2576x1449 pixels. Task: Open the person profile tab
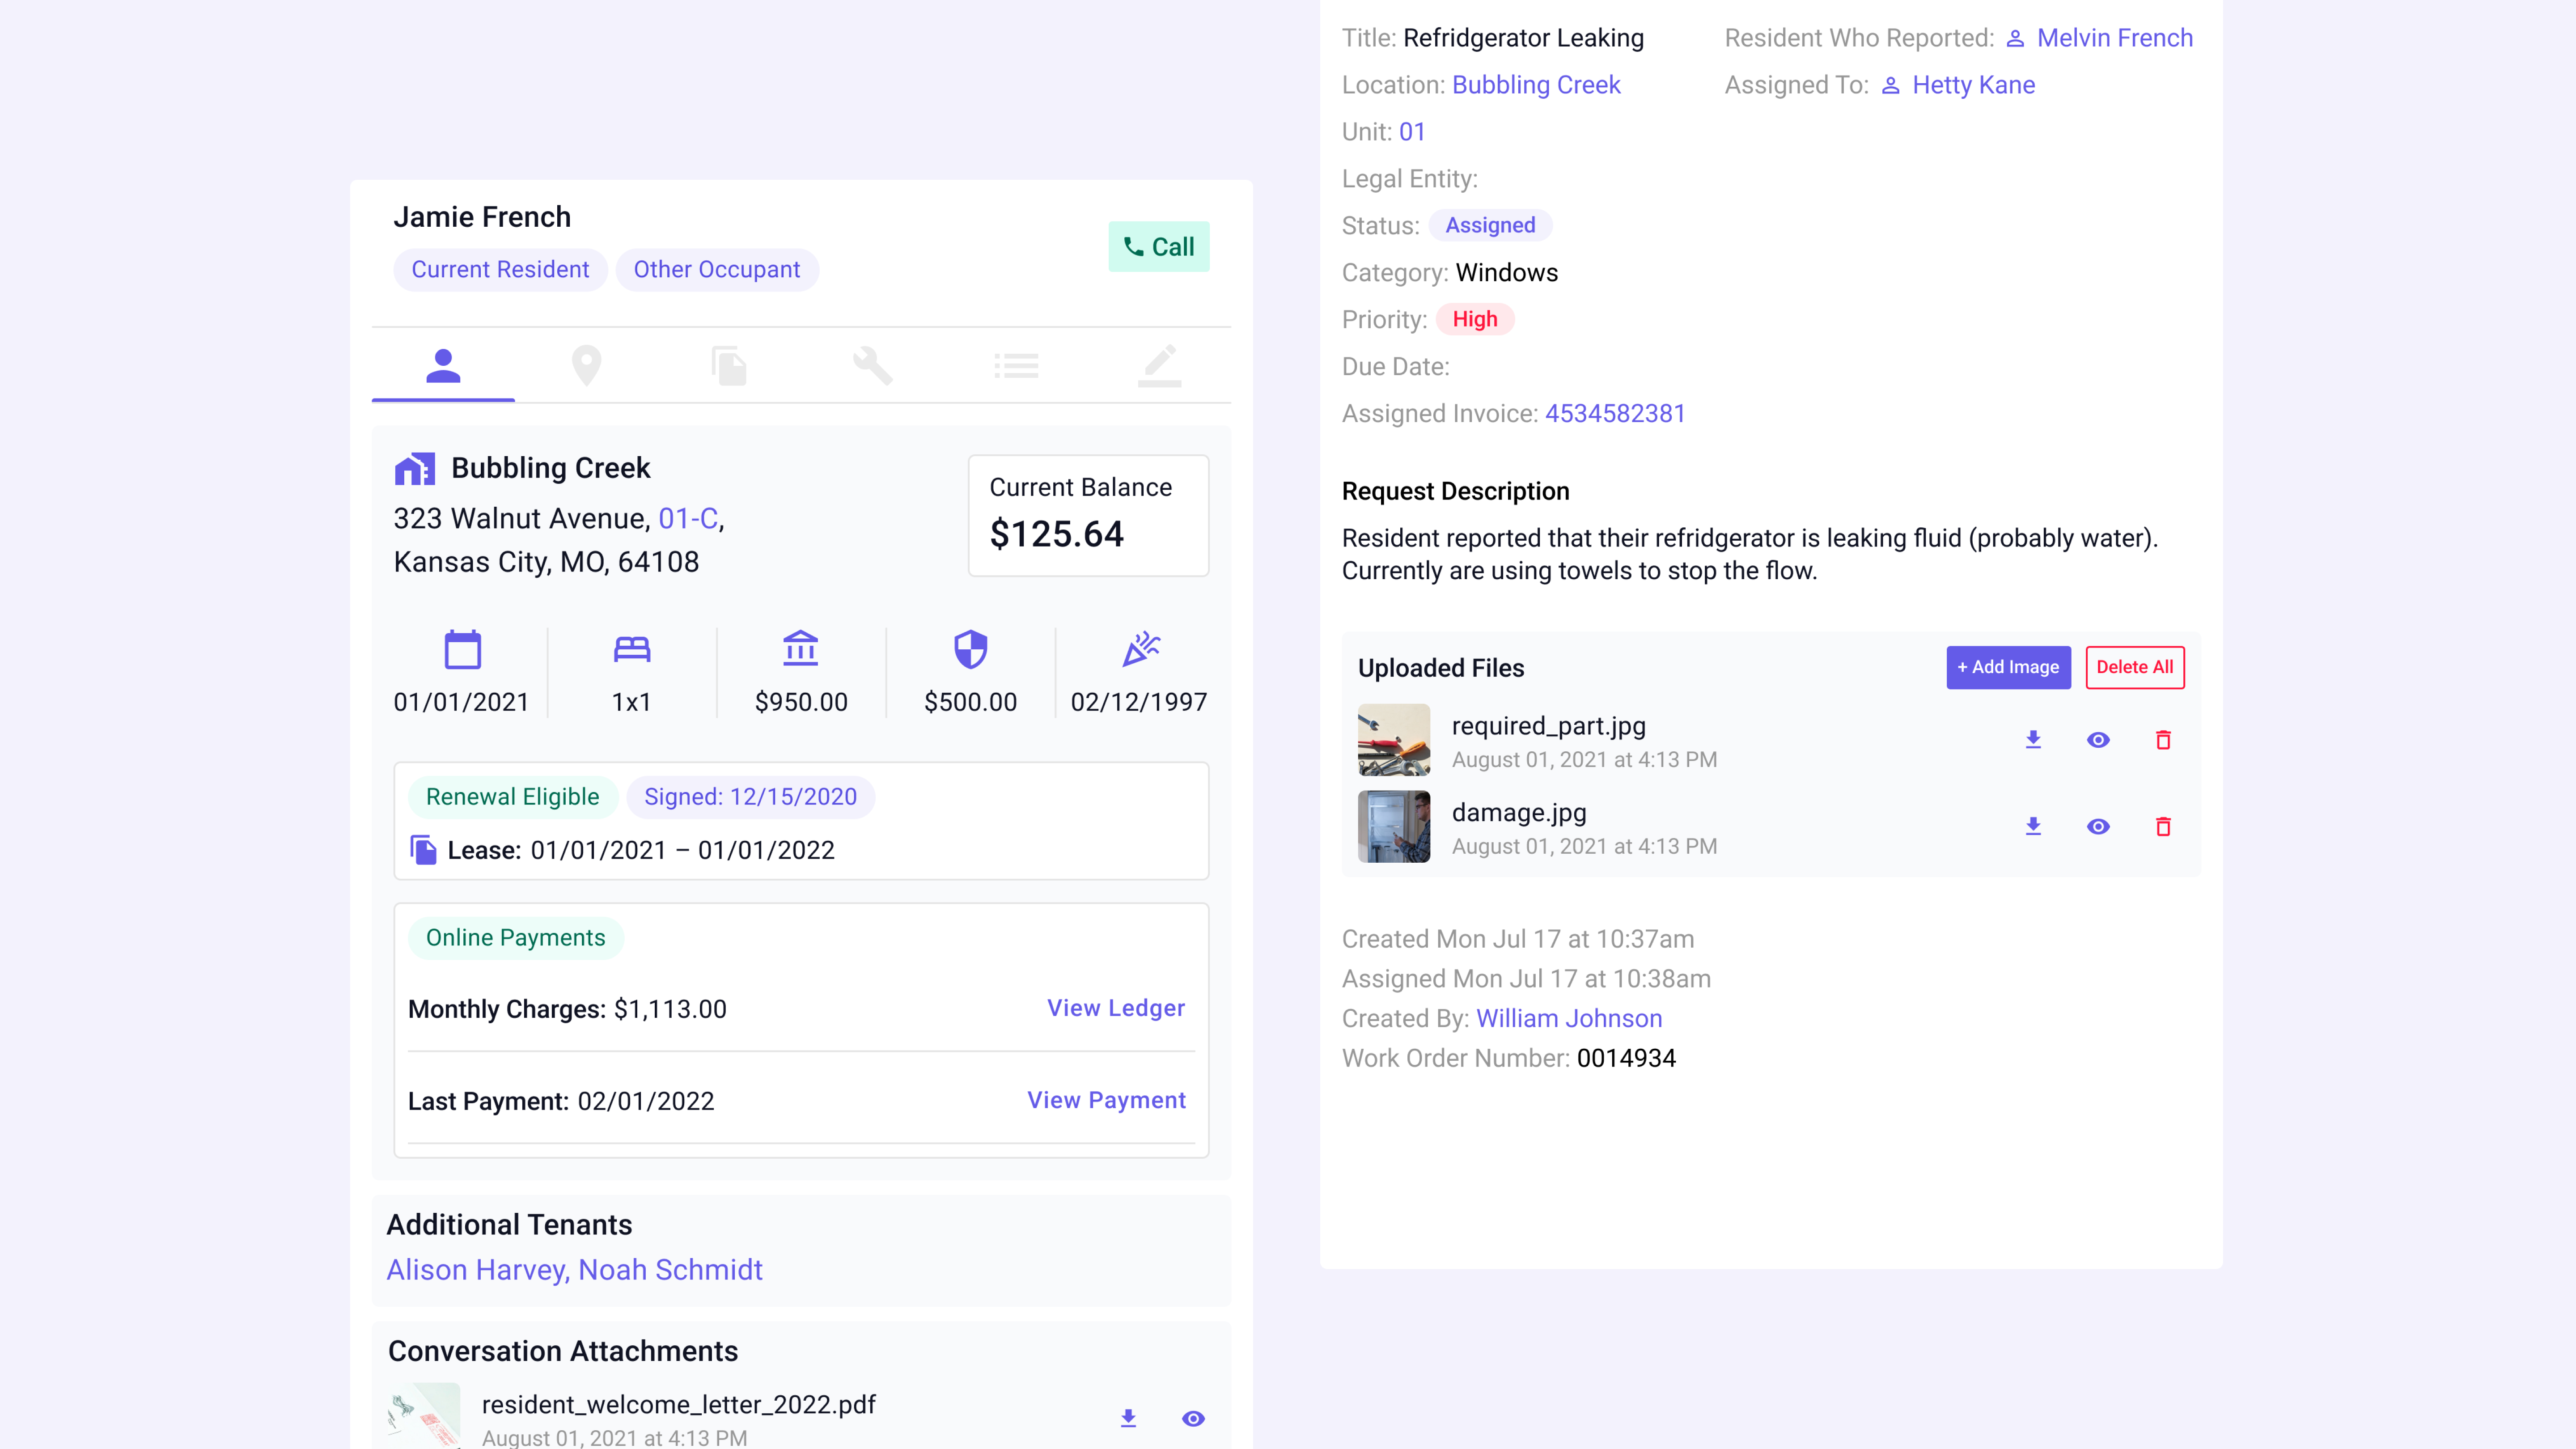pyautogui.click(x=443, y=365)
